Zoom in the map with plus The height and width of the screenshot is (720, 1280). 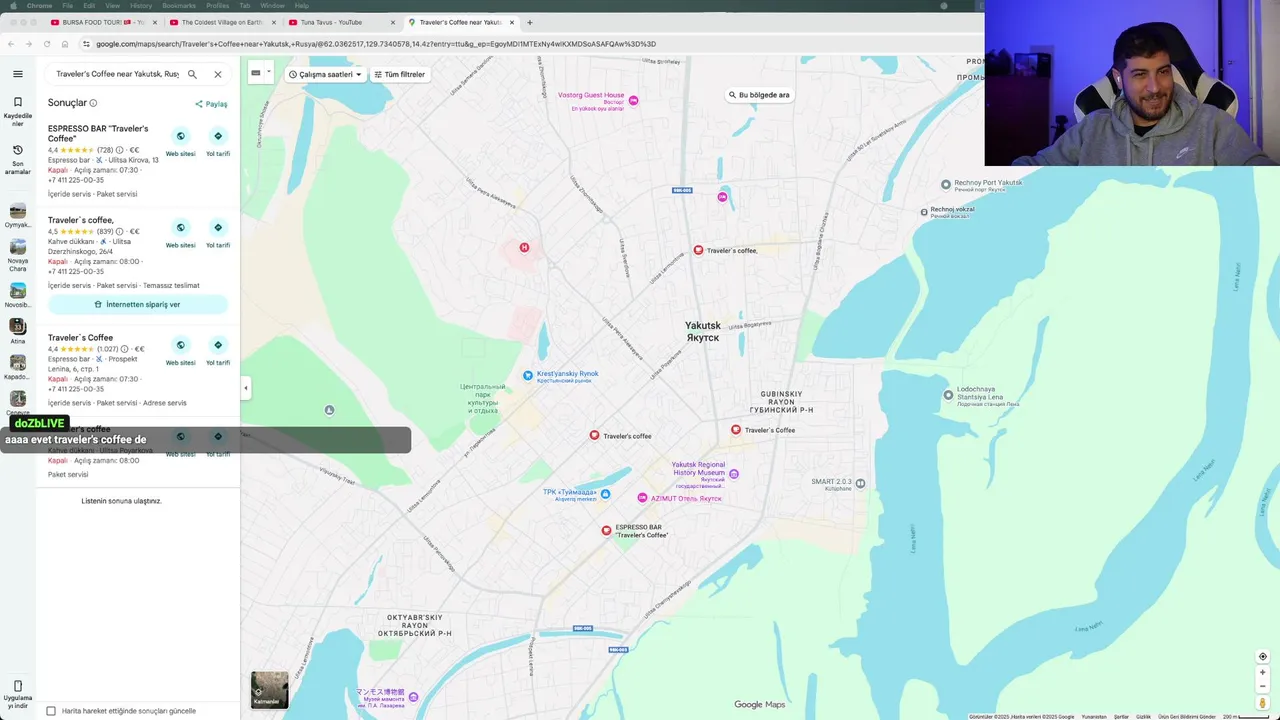[1262, 673]
